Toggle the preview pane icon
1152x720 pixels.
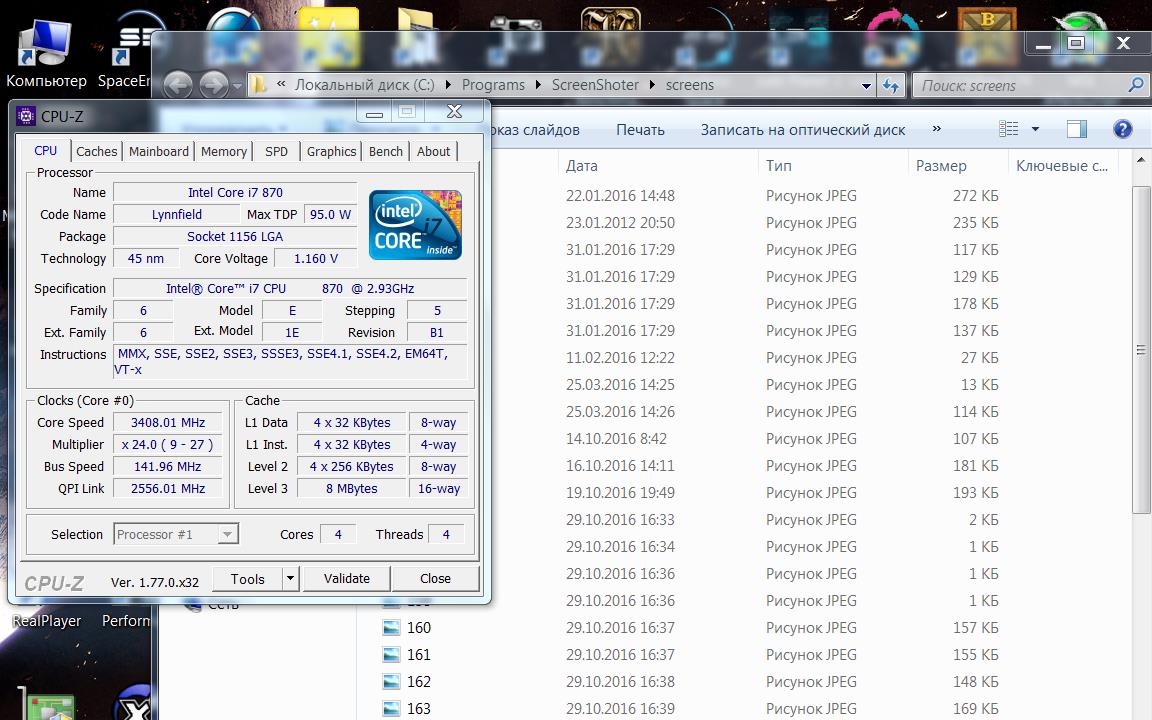pyautogui.click(x=1076, y=129)
